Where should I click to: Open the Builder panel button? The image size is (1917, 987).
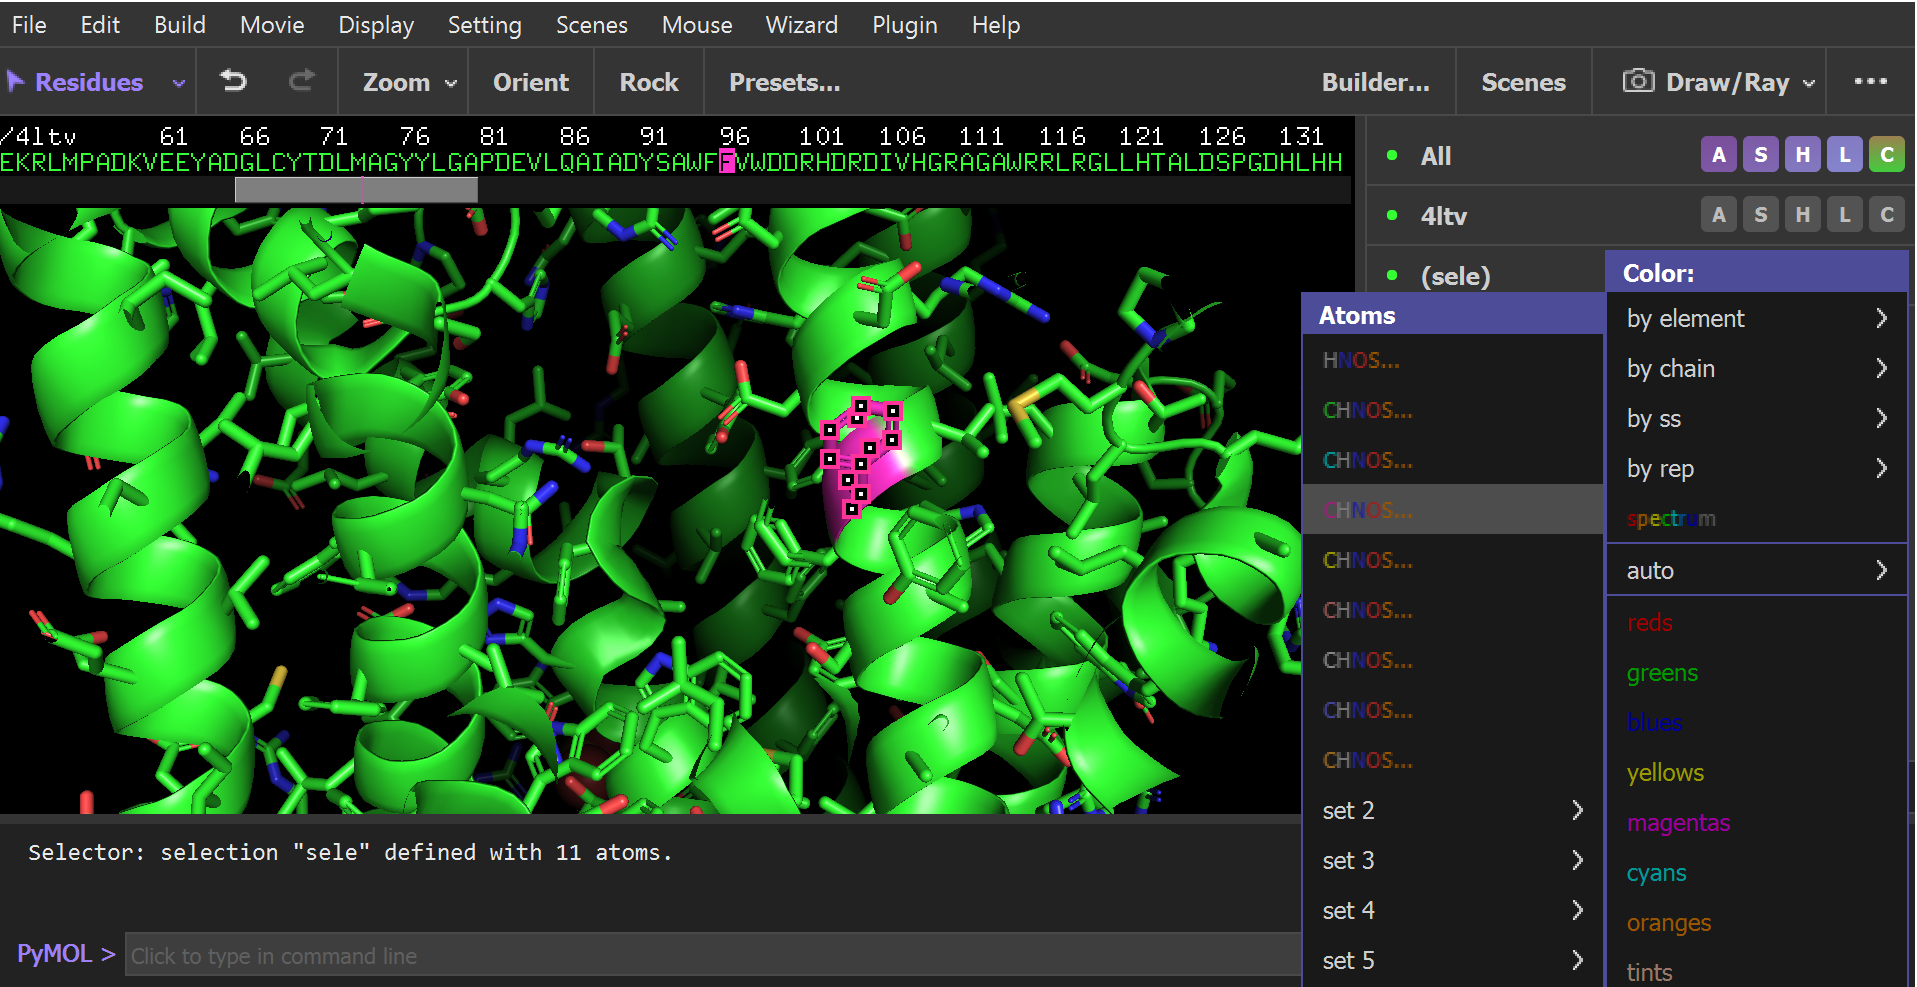point(1375,82)
